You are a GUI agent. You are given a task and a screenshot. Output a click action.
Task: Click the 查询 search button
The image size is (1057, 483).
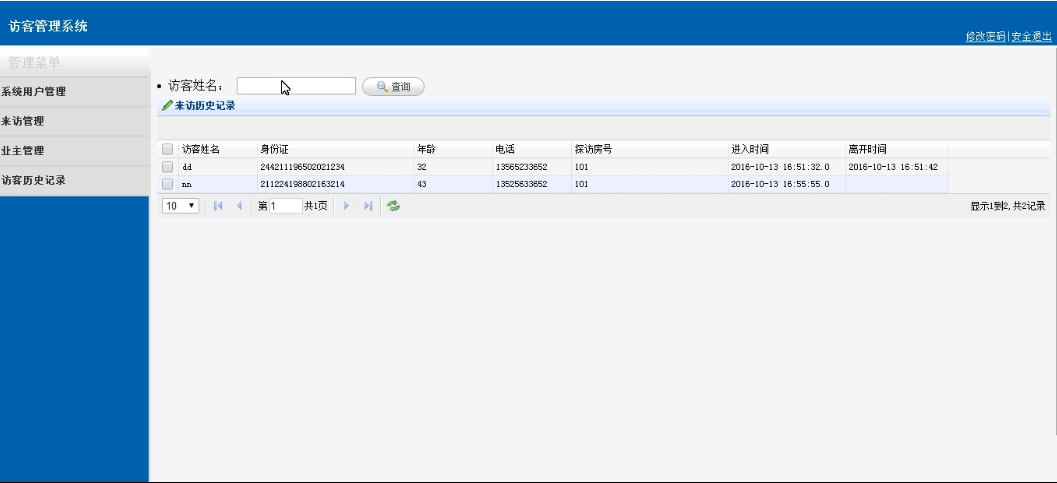tap(393, 86)
